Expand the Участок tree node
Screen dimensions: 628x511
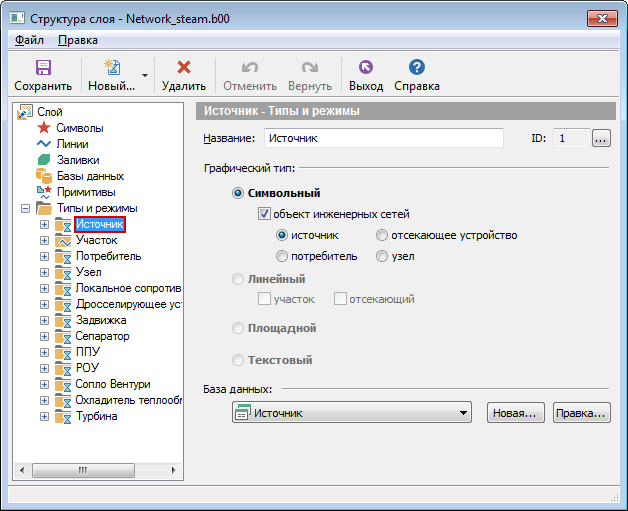44,240
